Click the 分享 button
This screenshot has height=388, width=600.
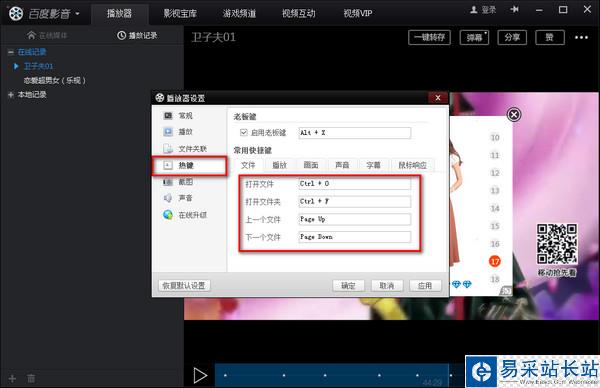pyautogui.click(x=512, y=37)
